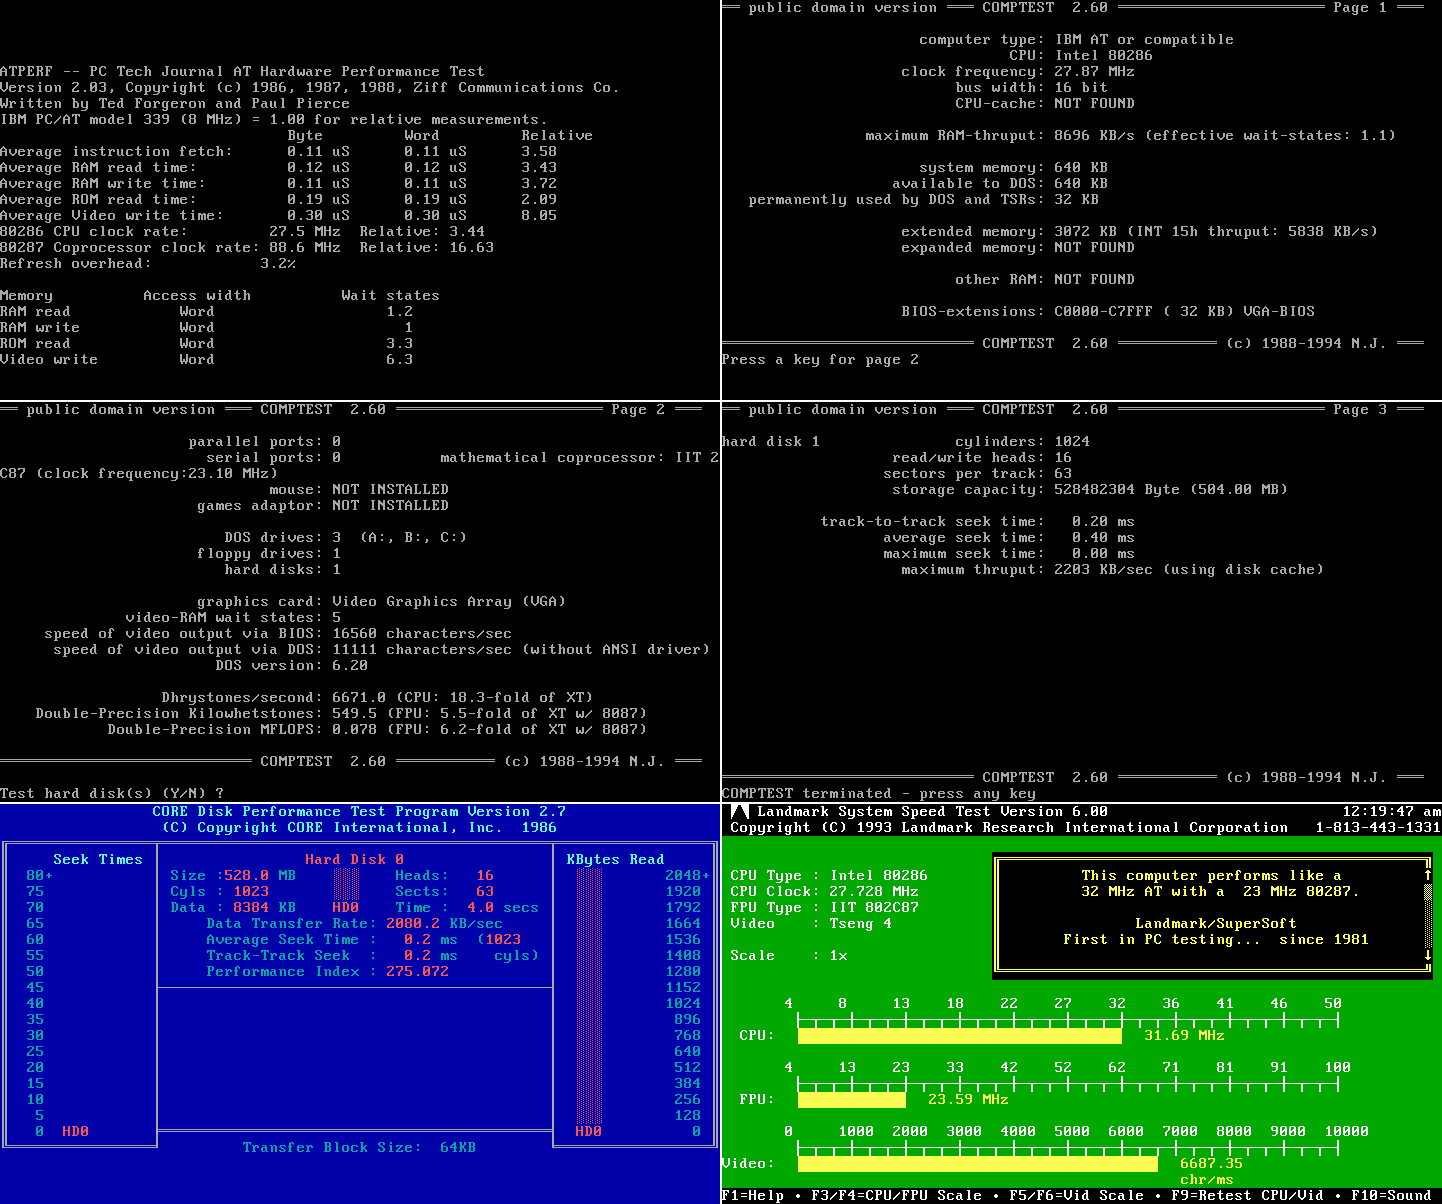The height and width of the screenshot is (1204, 1442).
Task: Click the 'Test hard disk(s) (Y/N) ?' prompt
Action: click(x=112, y=793)
